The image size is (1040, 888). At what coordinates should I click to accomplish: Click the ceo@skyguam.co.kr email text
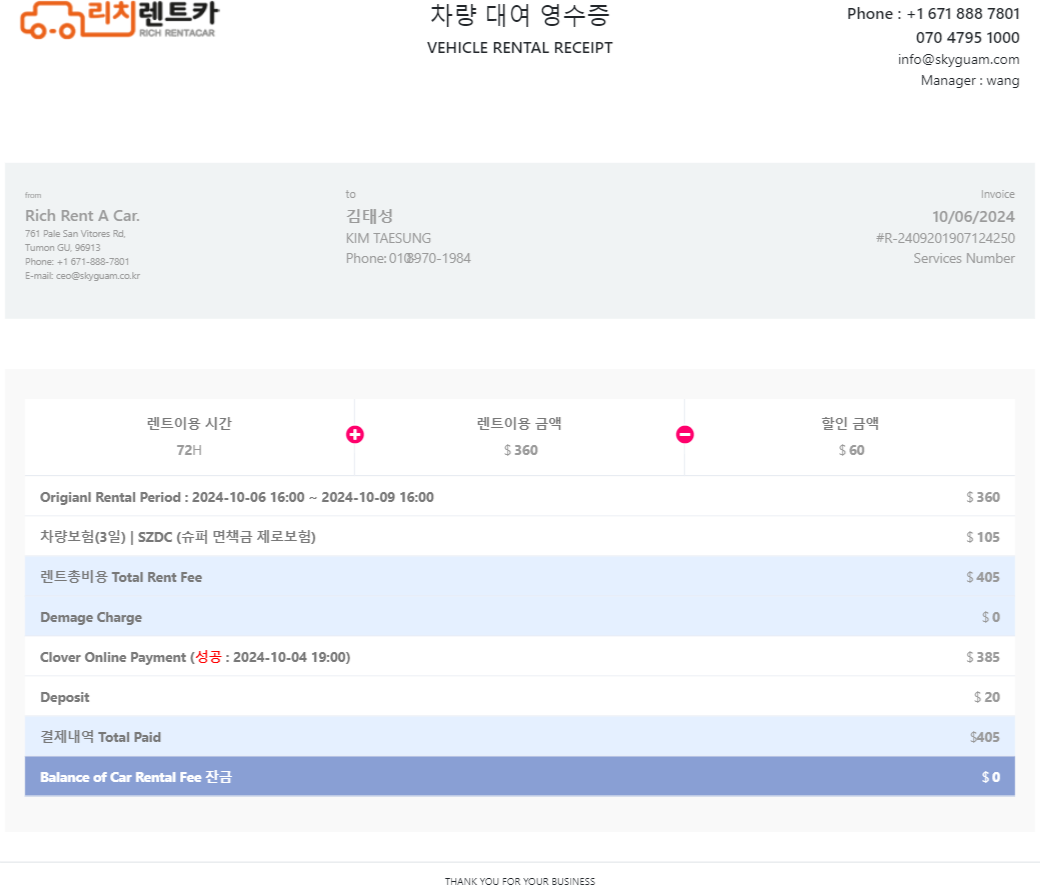point(98,276)
